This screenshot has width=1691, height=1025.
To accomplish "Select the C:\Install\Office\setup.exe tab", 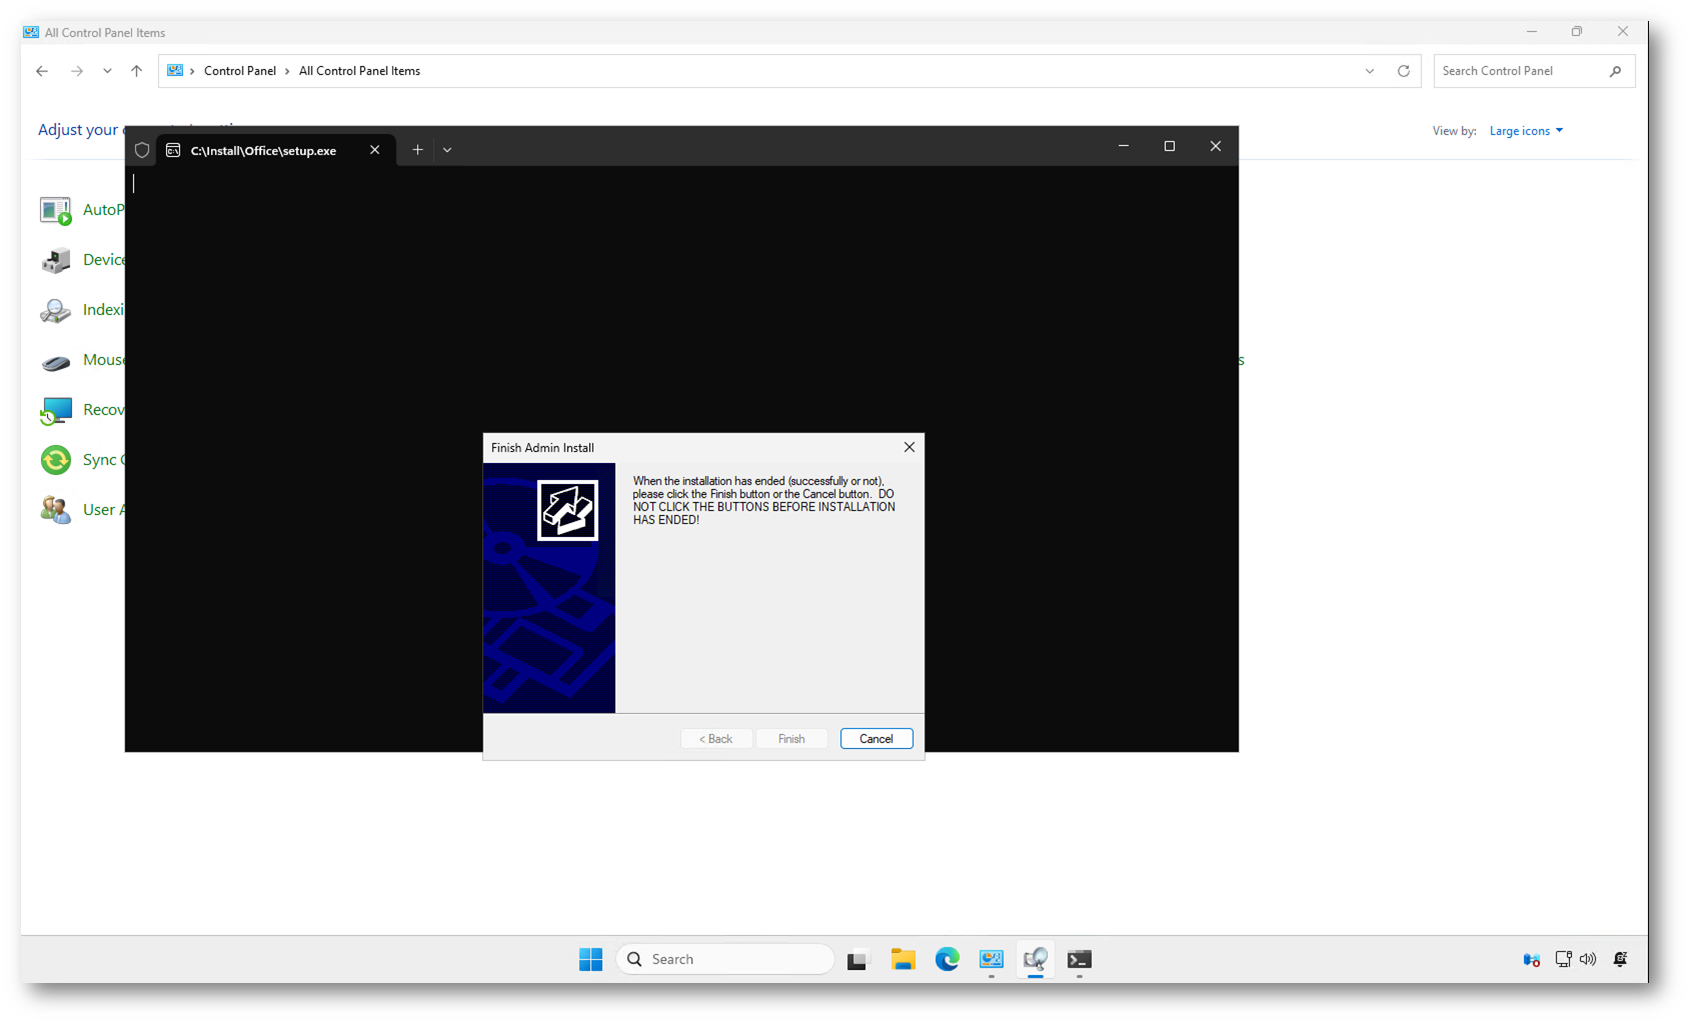I will [x=263, y=151].
